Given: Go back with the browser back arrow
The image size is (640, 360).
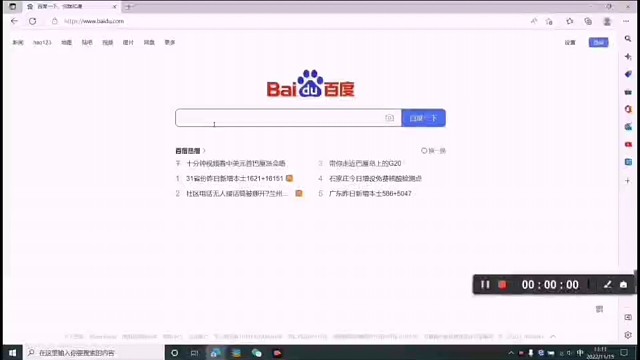Looking at the screenshot, I should 14,21.
